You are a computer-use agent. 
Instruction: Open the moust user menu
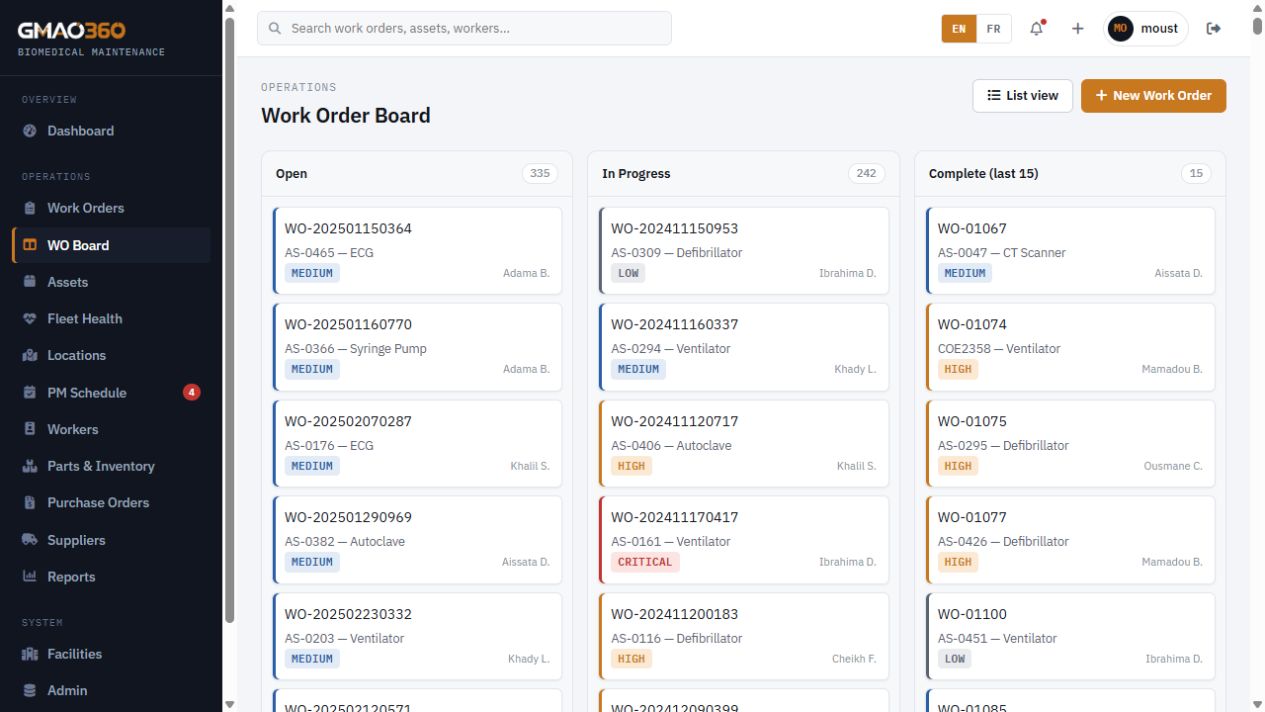pyautogui.click(x=1146, y=28)
